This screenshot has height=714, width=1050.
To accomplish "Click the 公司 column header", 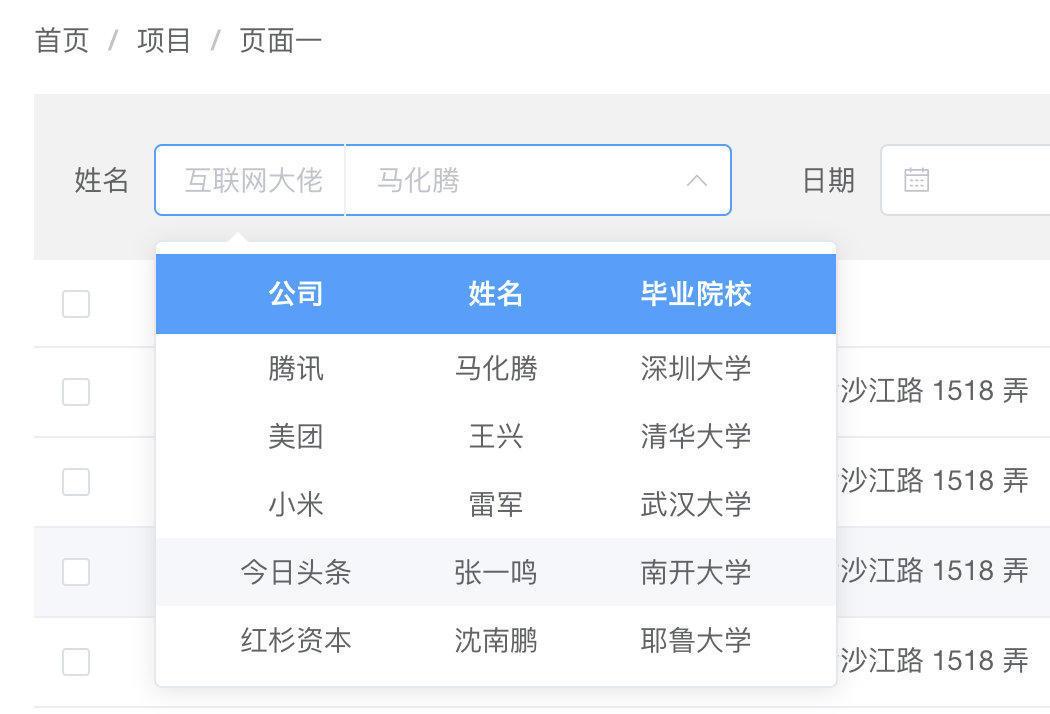I will [296, 293].
